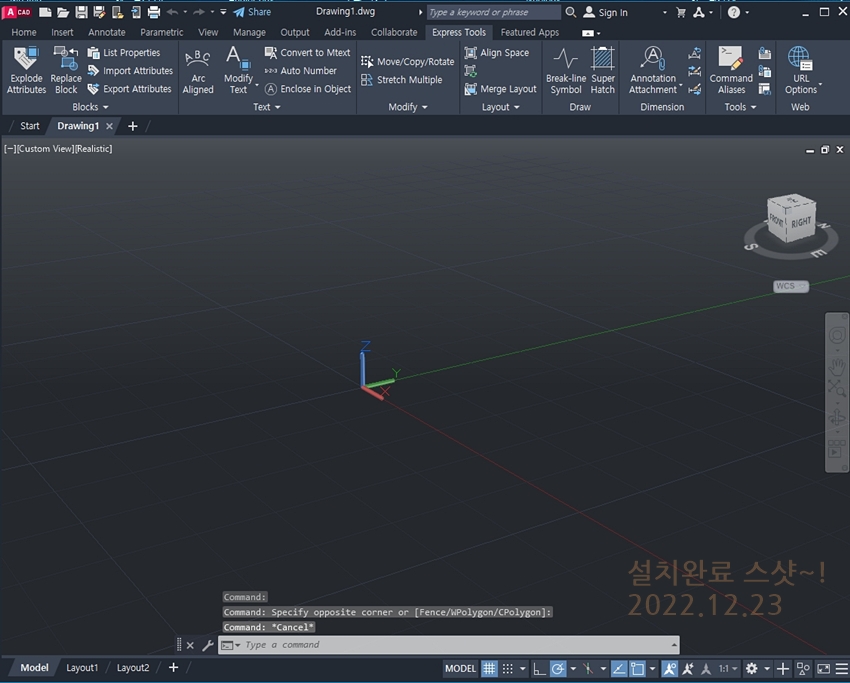Expand the Blocks panel dropdown
The height and width of the screenshot is (683, 850).
click(x=91, y=107)
